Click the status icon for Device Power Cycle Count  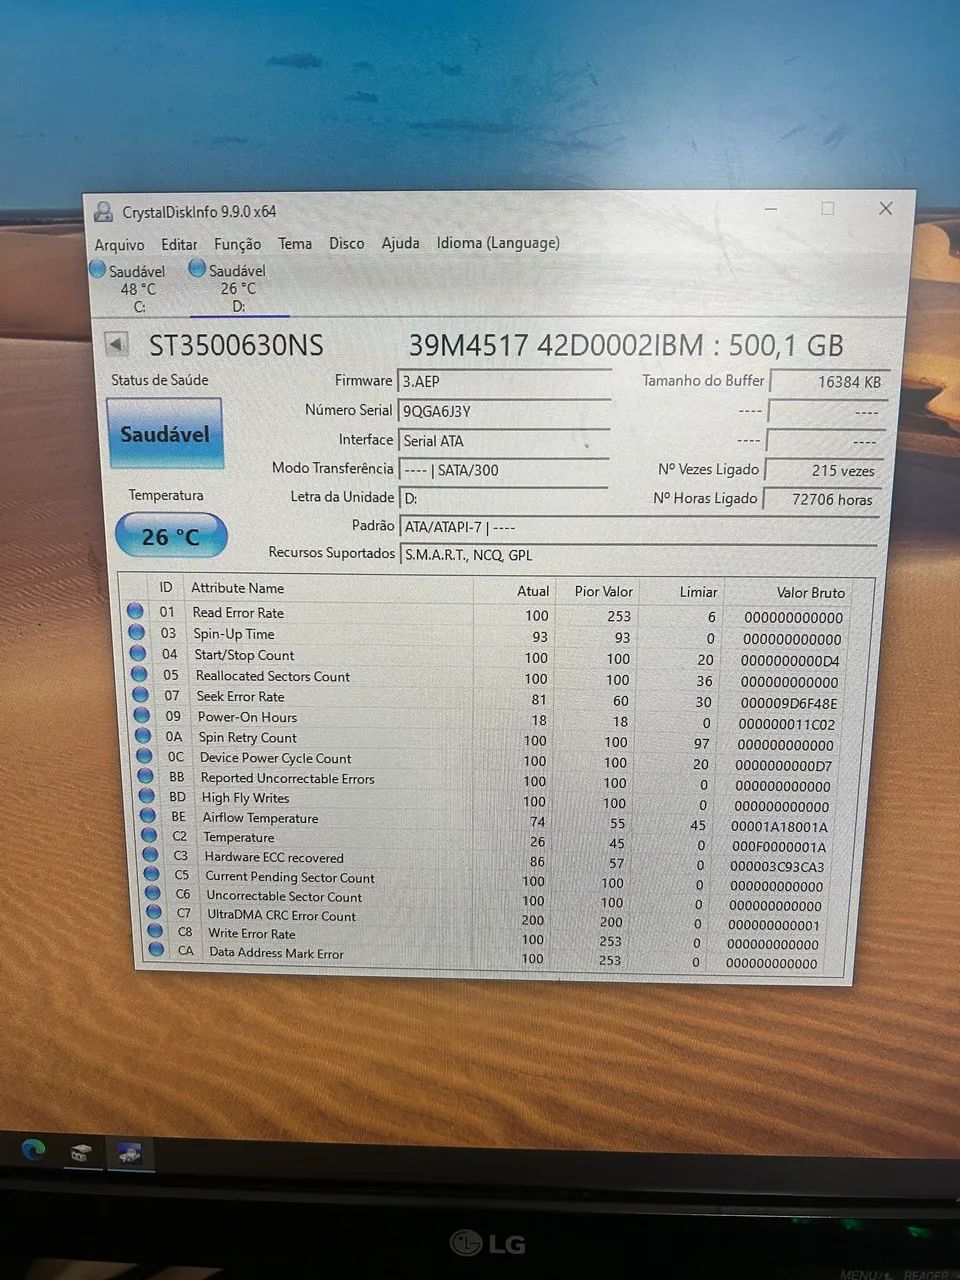(x=144, y=756)
